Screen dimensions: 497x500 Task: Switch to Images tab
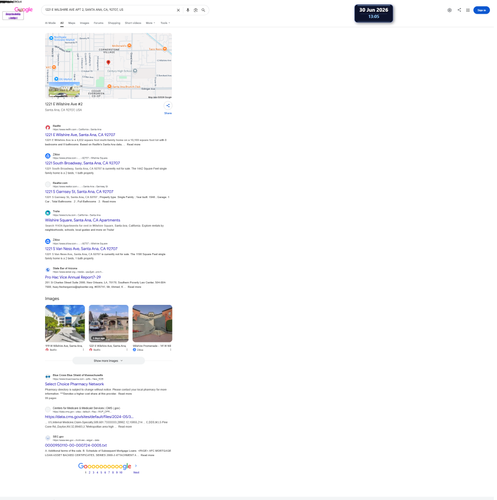point(84,23)
